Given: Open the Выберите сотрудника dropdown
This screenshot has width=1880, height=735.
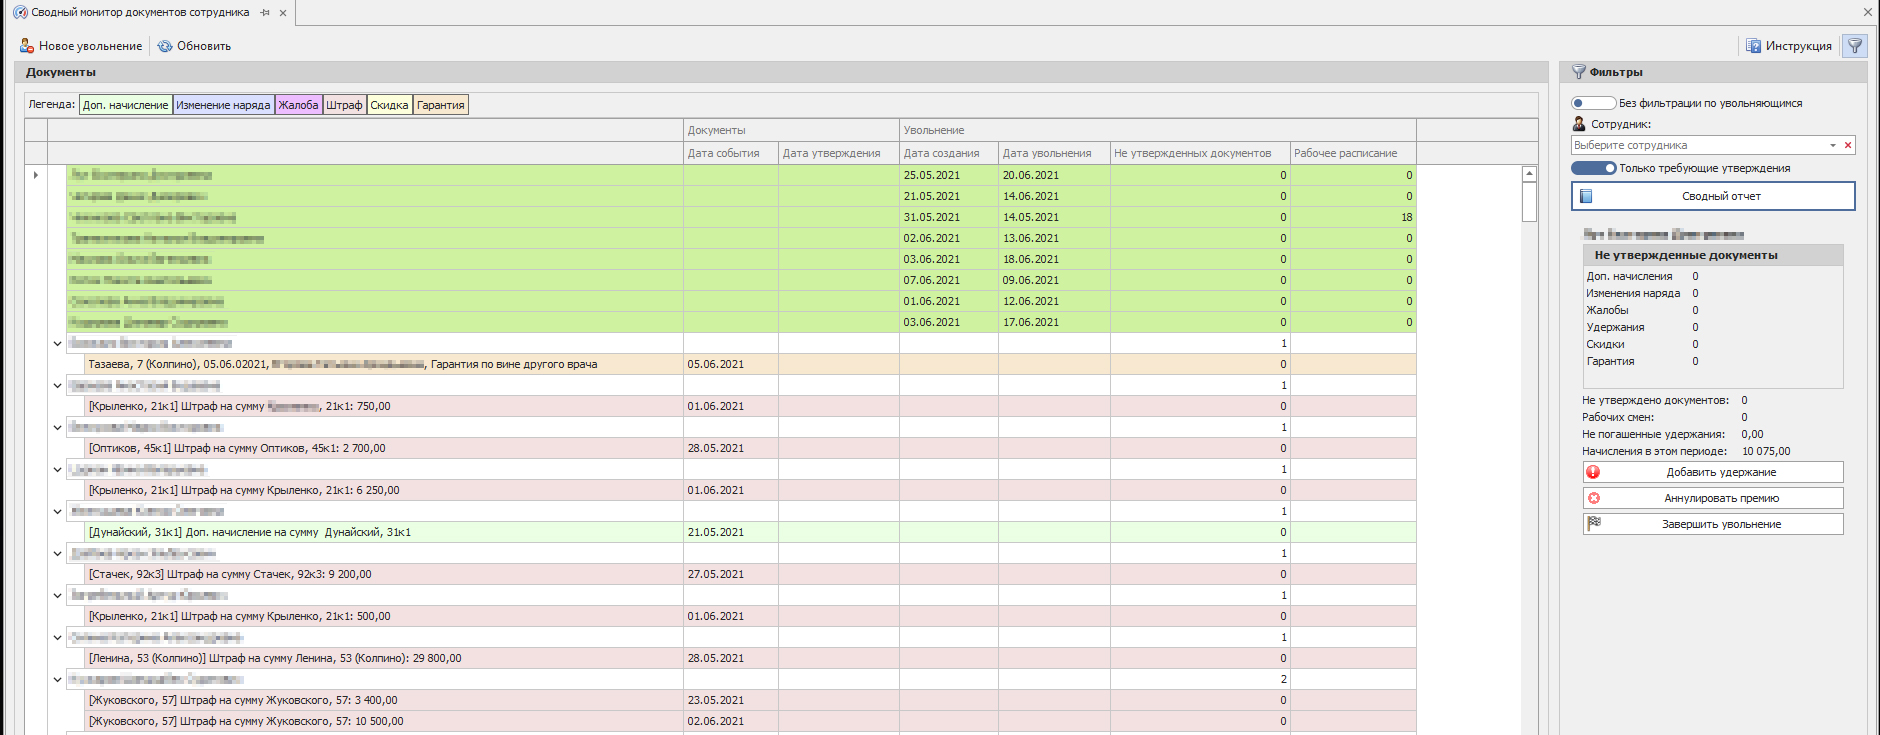Looking at the screenshot, I should (1833, 145).
